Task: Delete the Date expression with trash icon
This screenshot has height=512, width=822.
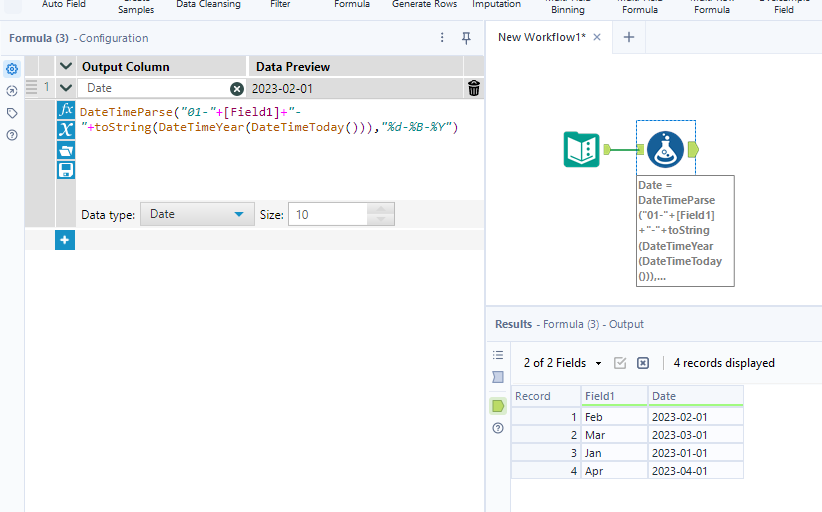Action: [x=474, y=88]
